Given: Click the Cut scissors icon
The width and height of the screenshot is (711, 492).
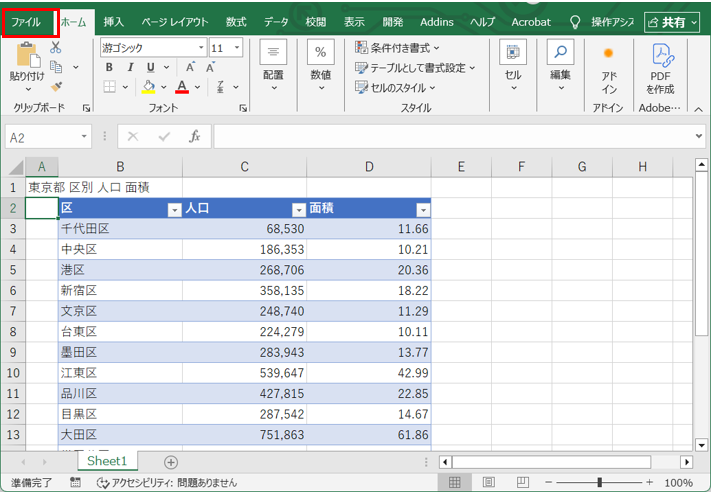Looking at the screenshot, I should coord(56,47).
